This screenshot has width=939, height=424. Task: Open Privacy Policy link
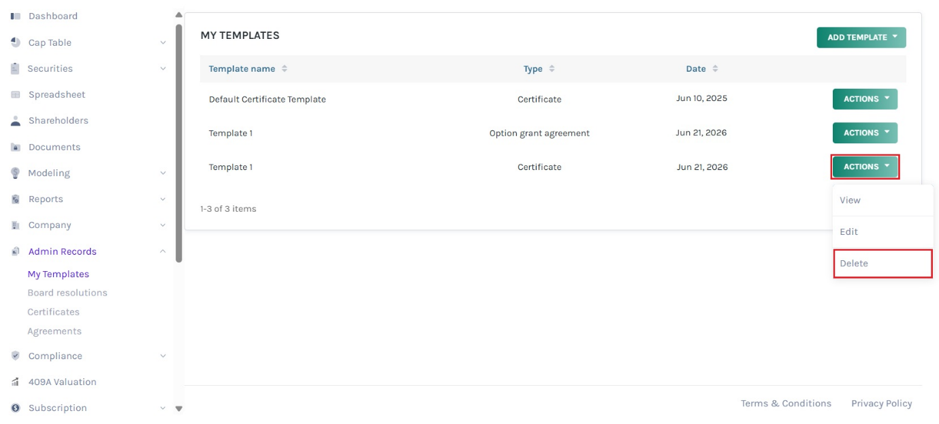pos(882,404)
